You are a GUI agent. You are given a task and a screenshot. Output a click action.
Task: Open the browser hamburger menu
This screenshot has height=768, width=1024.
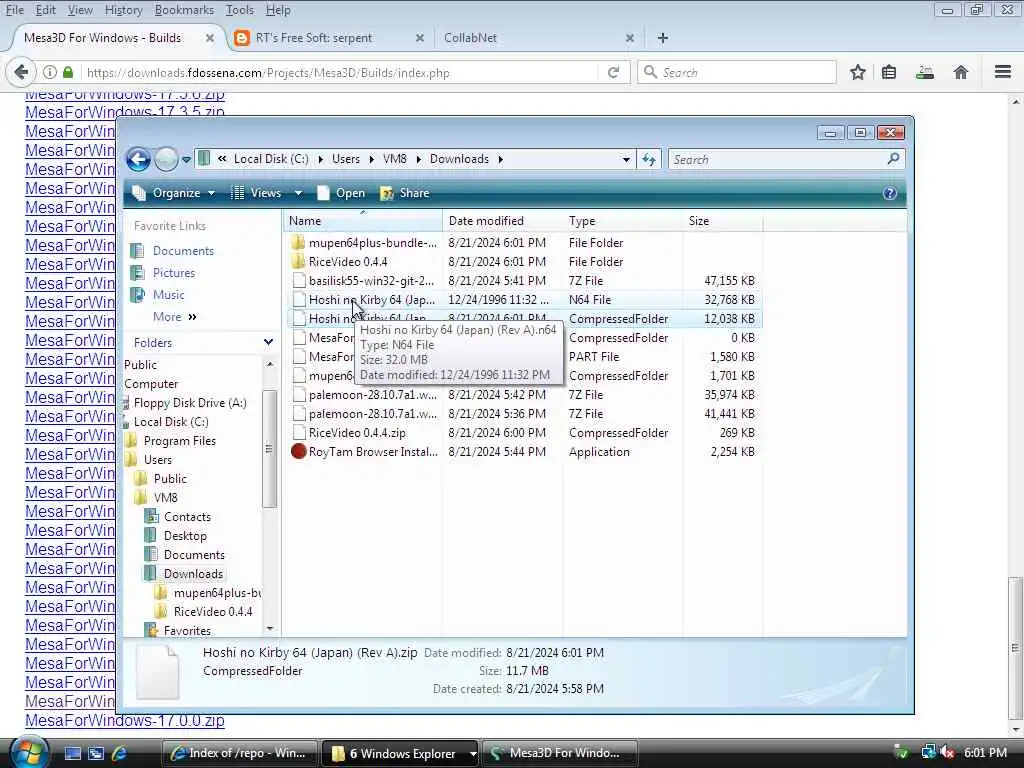coord(1002,72)
